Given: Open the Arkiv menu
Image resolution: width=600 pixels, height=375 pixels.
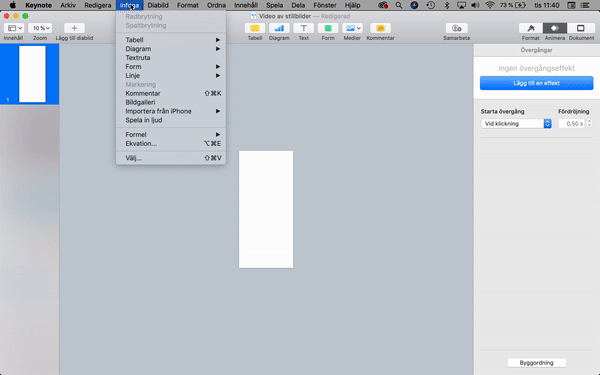Looking at the screenshot, I should coord(68,5).
